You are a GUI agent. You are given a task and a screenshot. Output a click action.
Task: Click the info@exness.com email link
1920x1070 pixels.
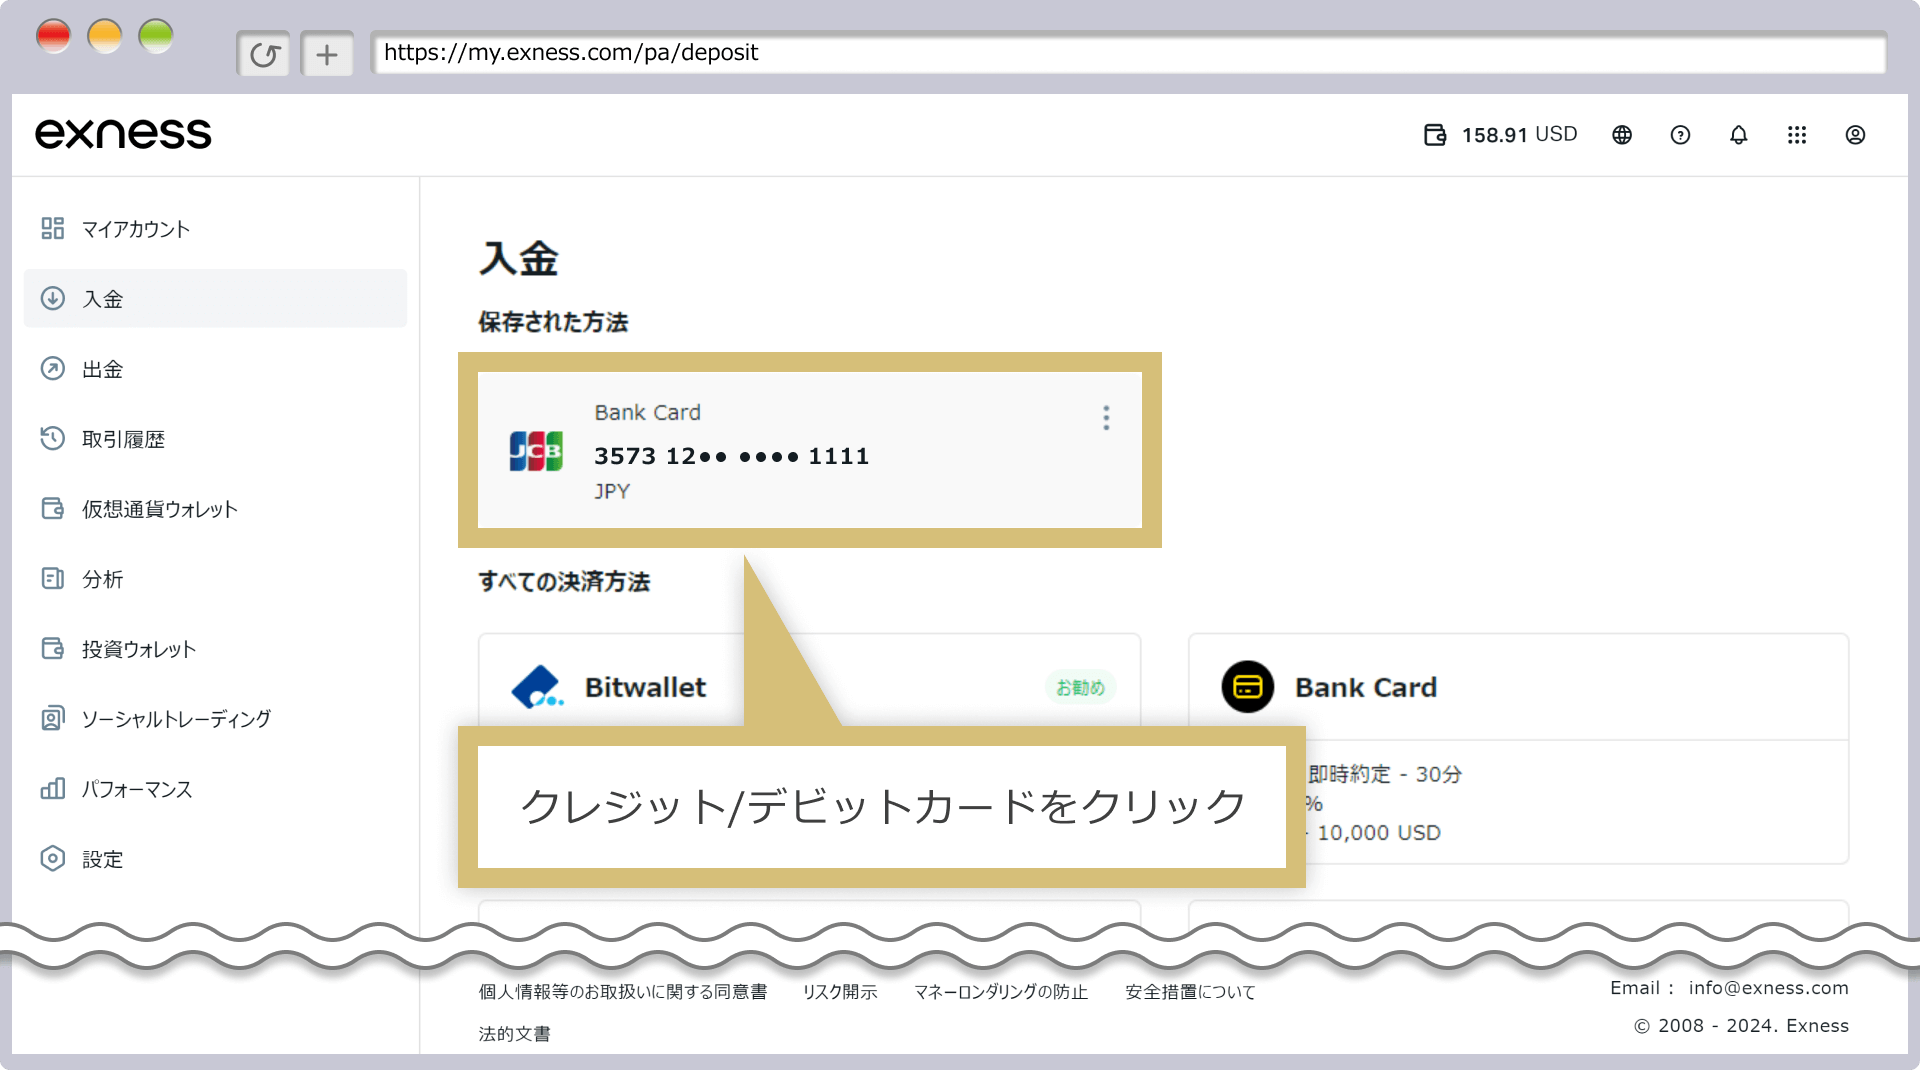click(x=1768, y=987)
